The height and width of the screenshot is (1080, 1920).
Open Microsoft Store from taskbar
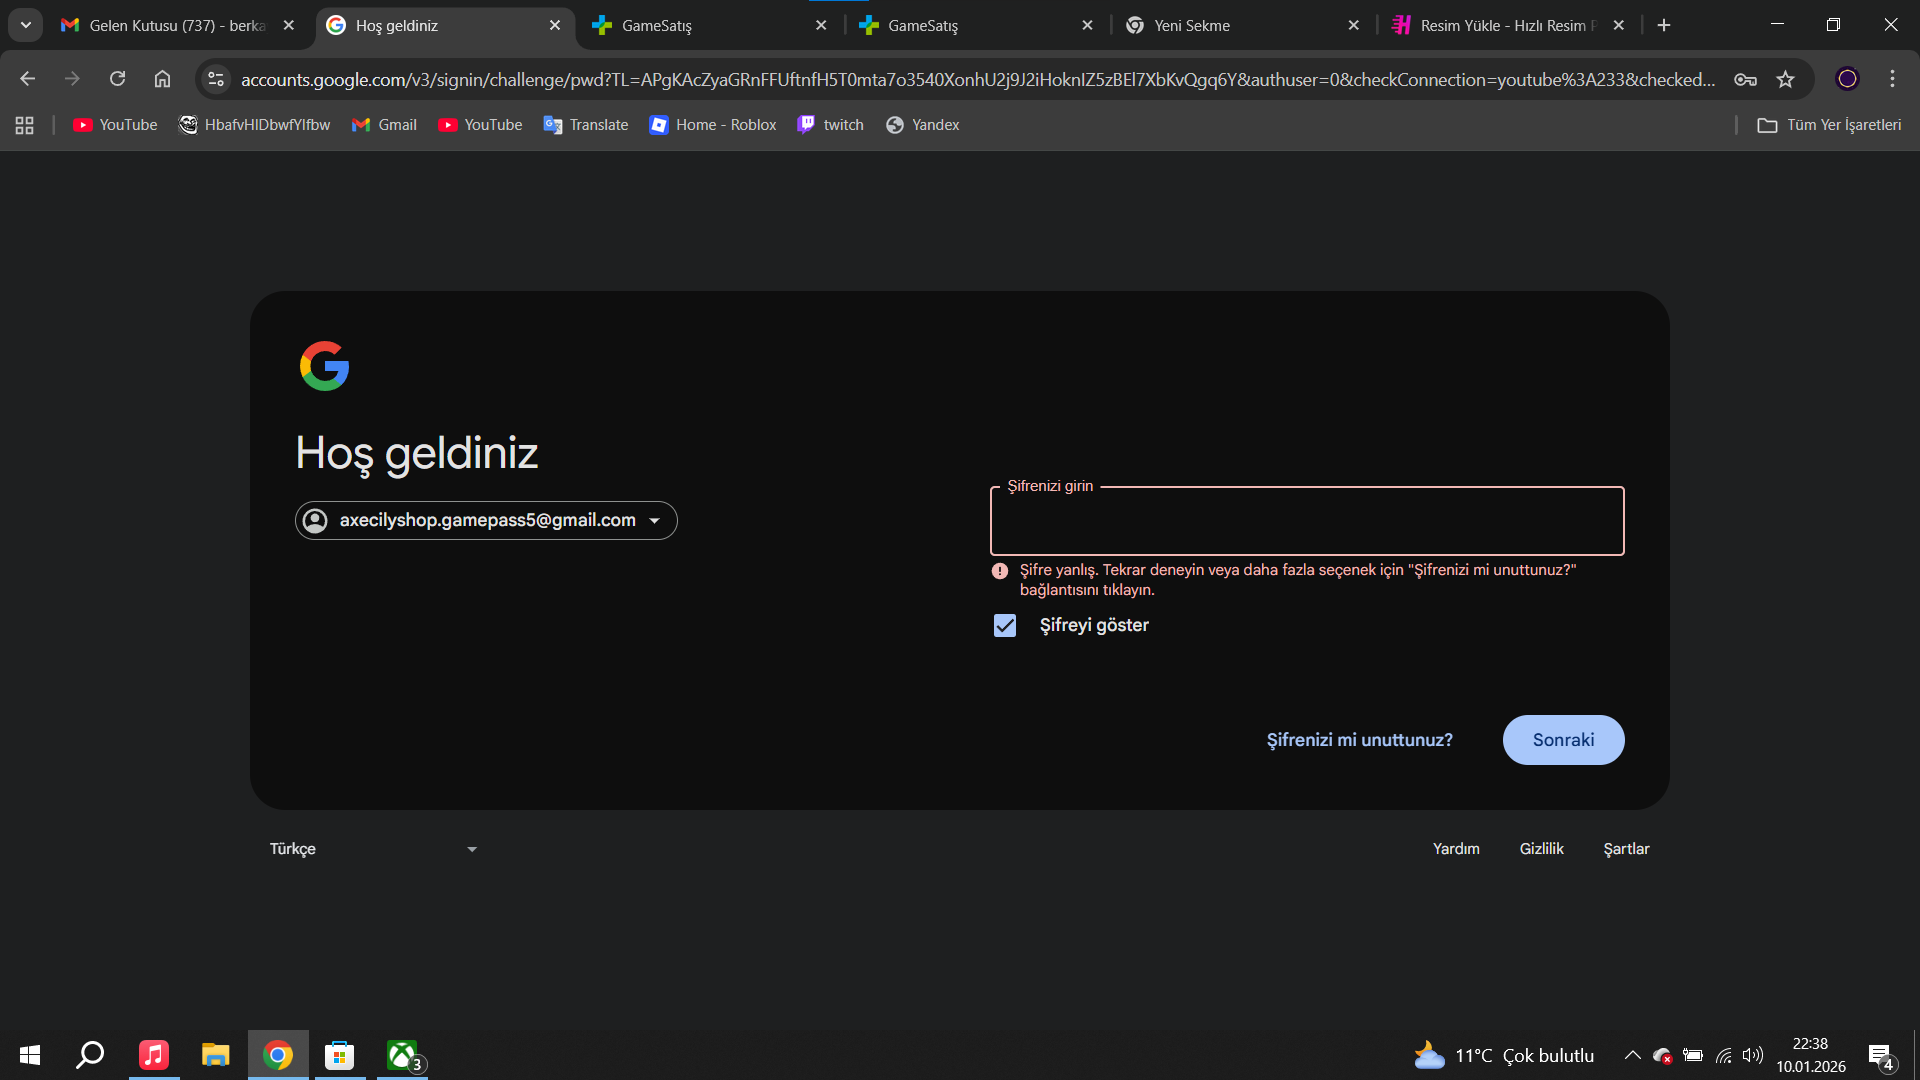coord(340,1055)
